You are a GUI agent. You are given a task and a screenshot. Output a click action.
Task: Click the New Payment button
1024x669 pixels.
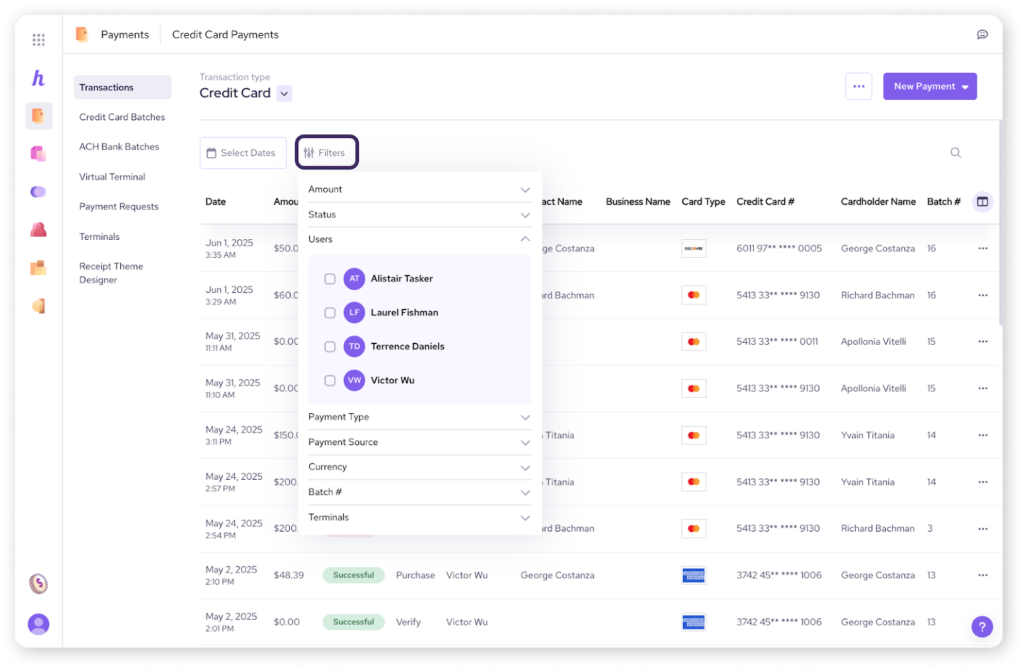click(x=929, y=86)
